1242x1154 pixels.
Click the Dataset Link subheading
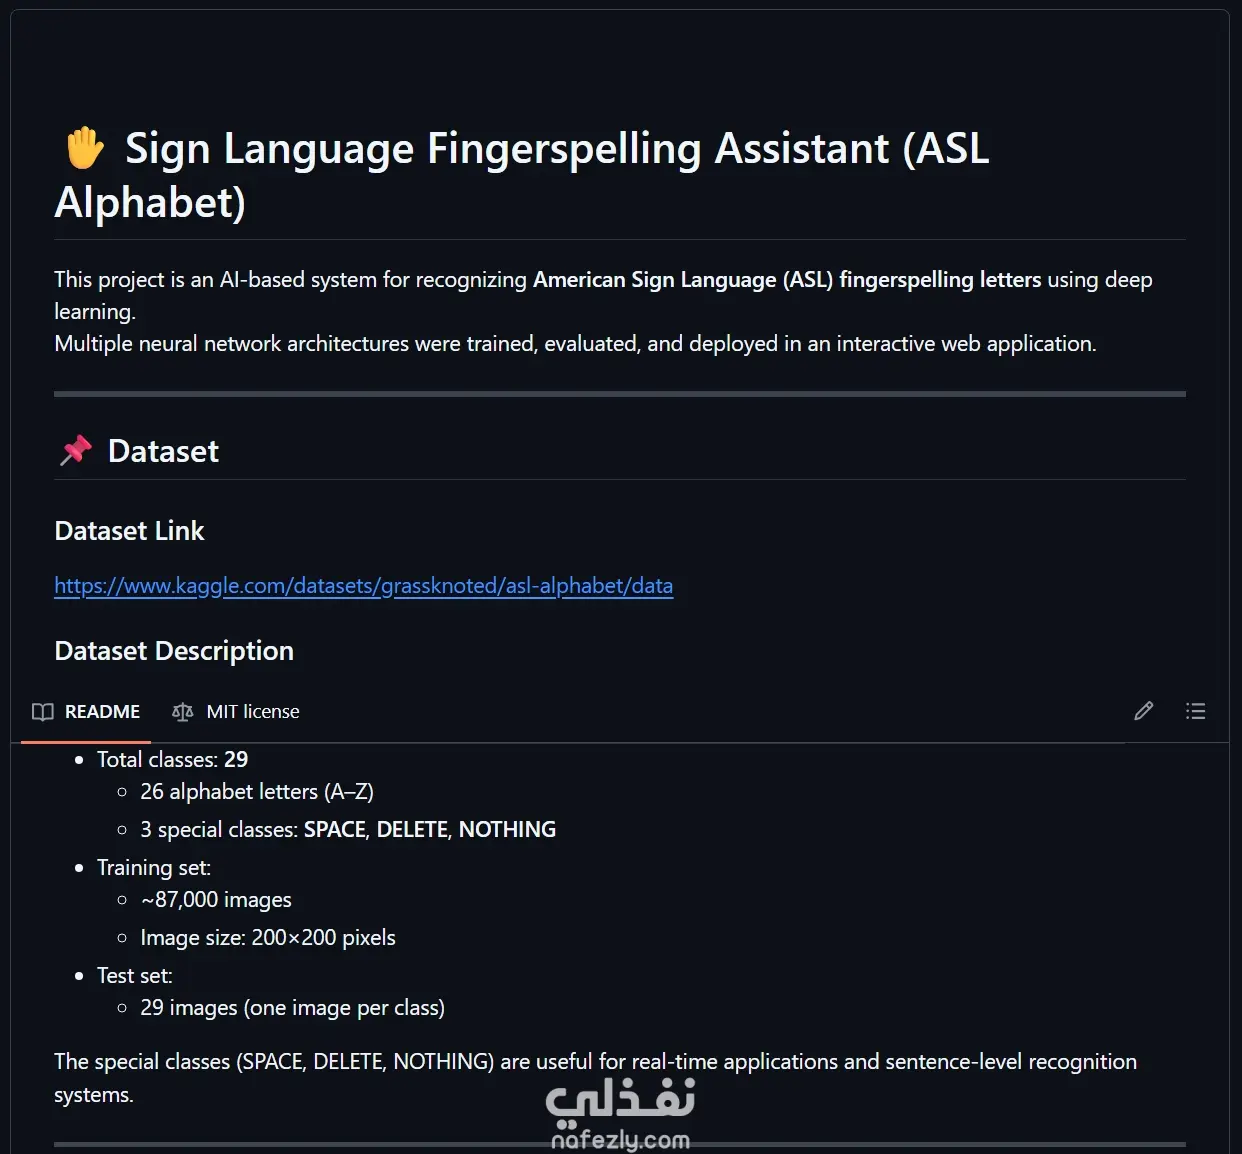tap(129, 531)
